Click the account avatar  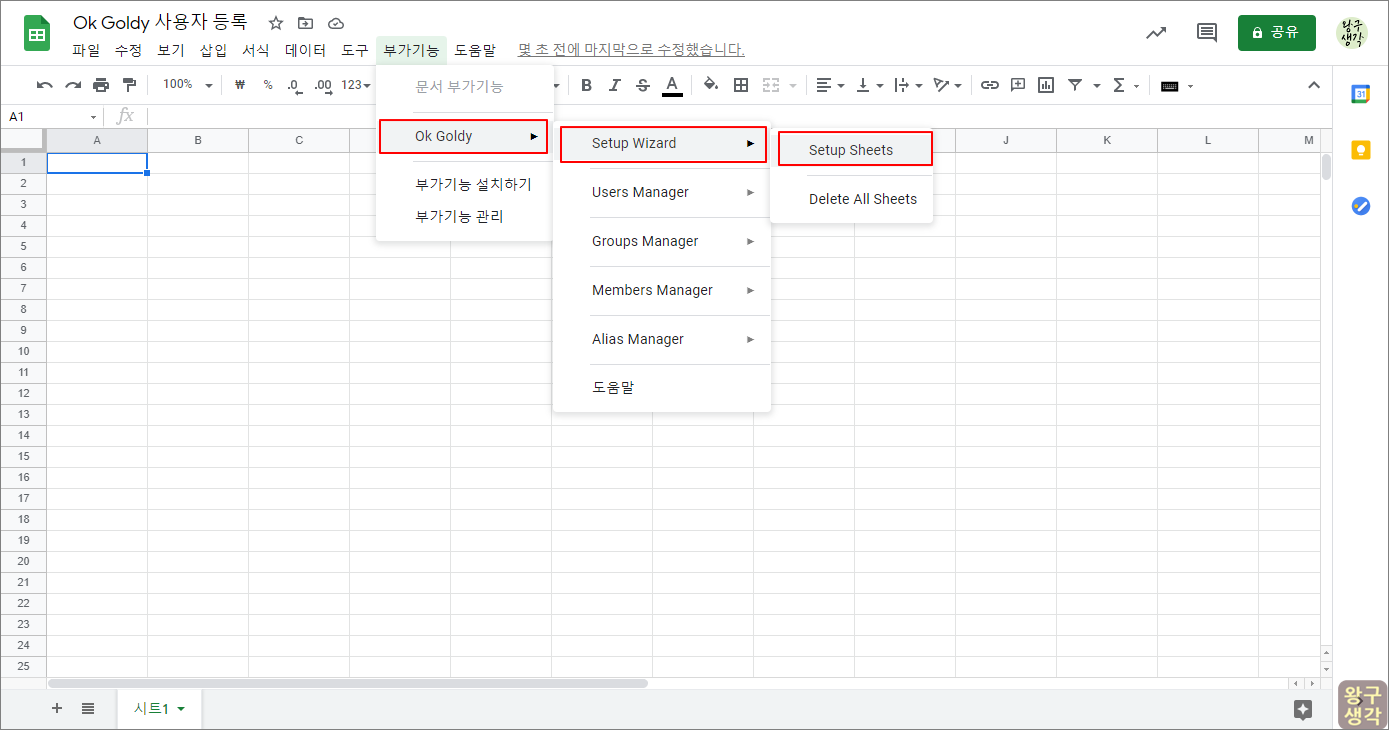tap(1352, 32)
